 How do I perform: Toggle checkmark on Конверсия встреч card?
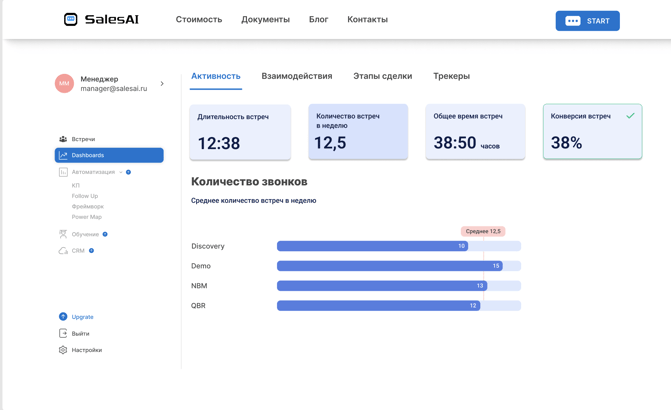(630, 116)
